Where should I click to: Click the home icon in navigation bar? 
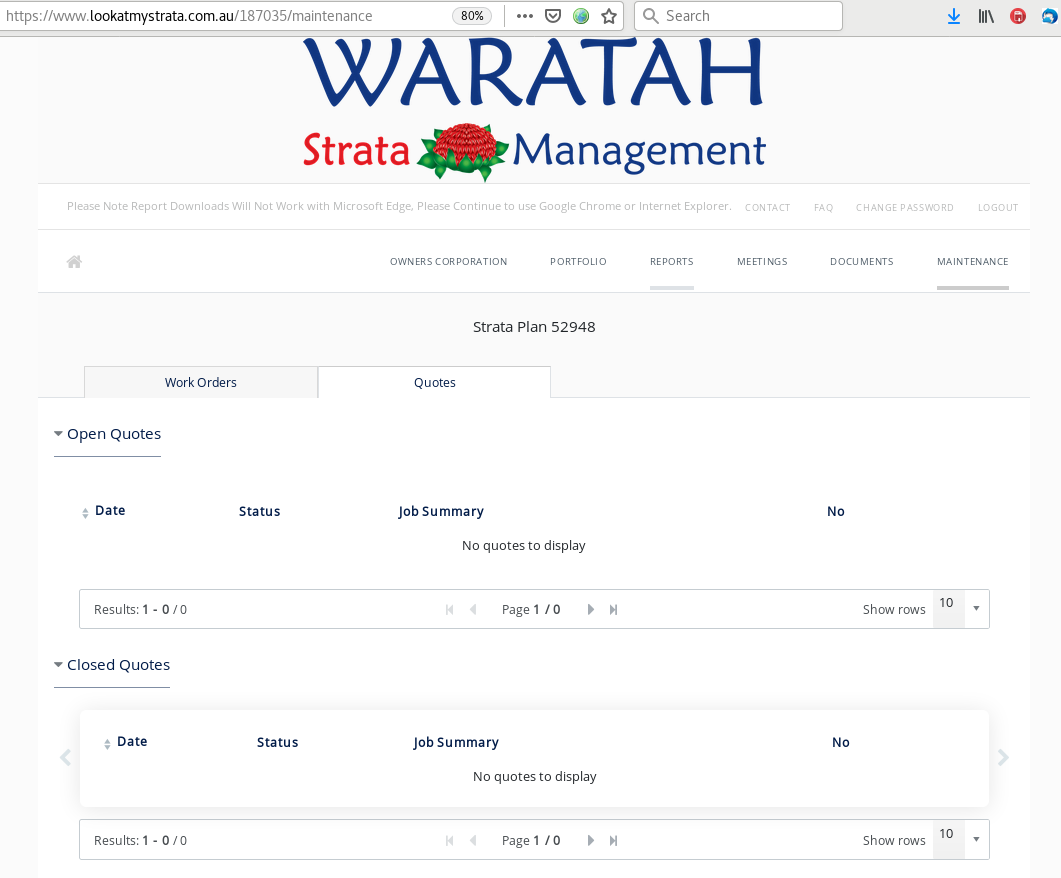click(x=74, y=262)
